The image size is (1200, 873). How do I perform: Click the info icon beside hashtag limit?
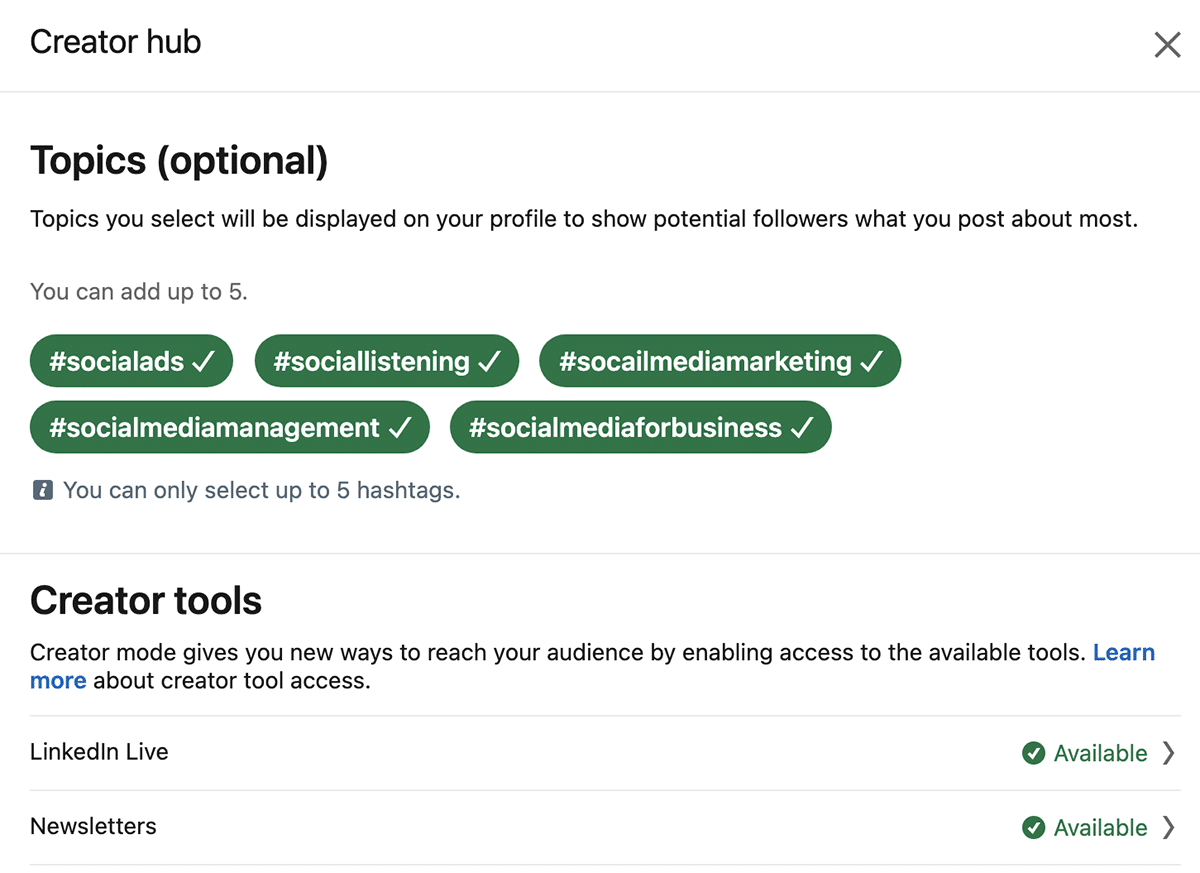[x=42, y=490]
